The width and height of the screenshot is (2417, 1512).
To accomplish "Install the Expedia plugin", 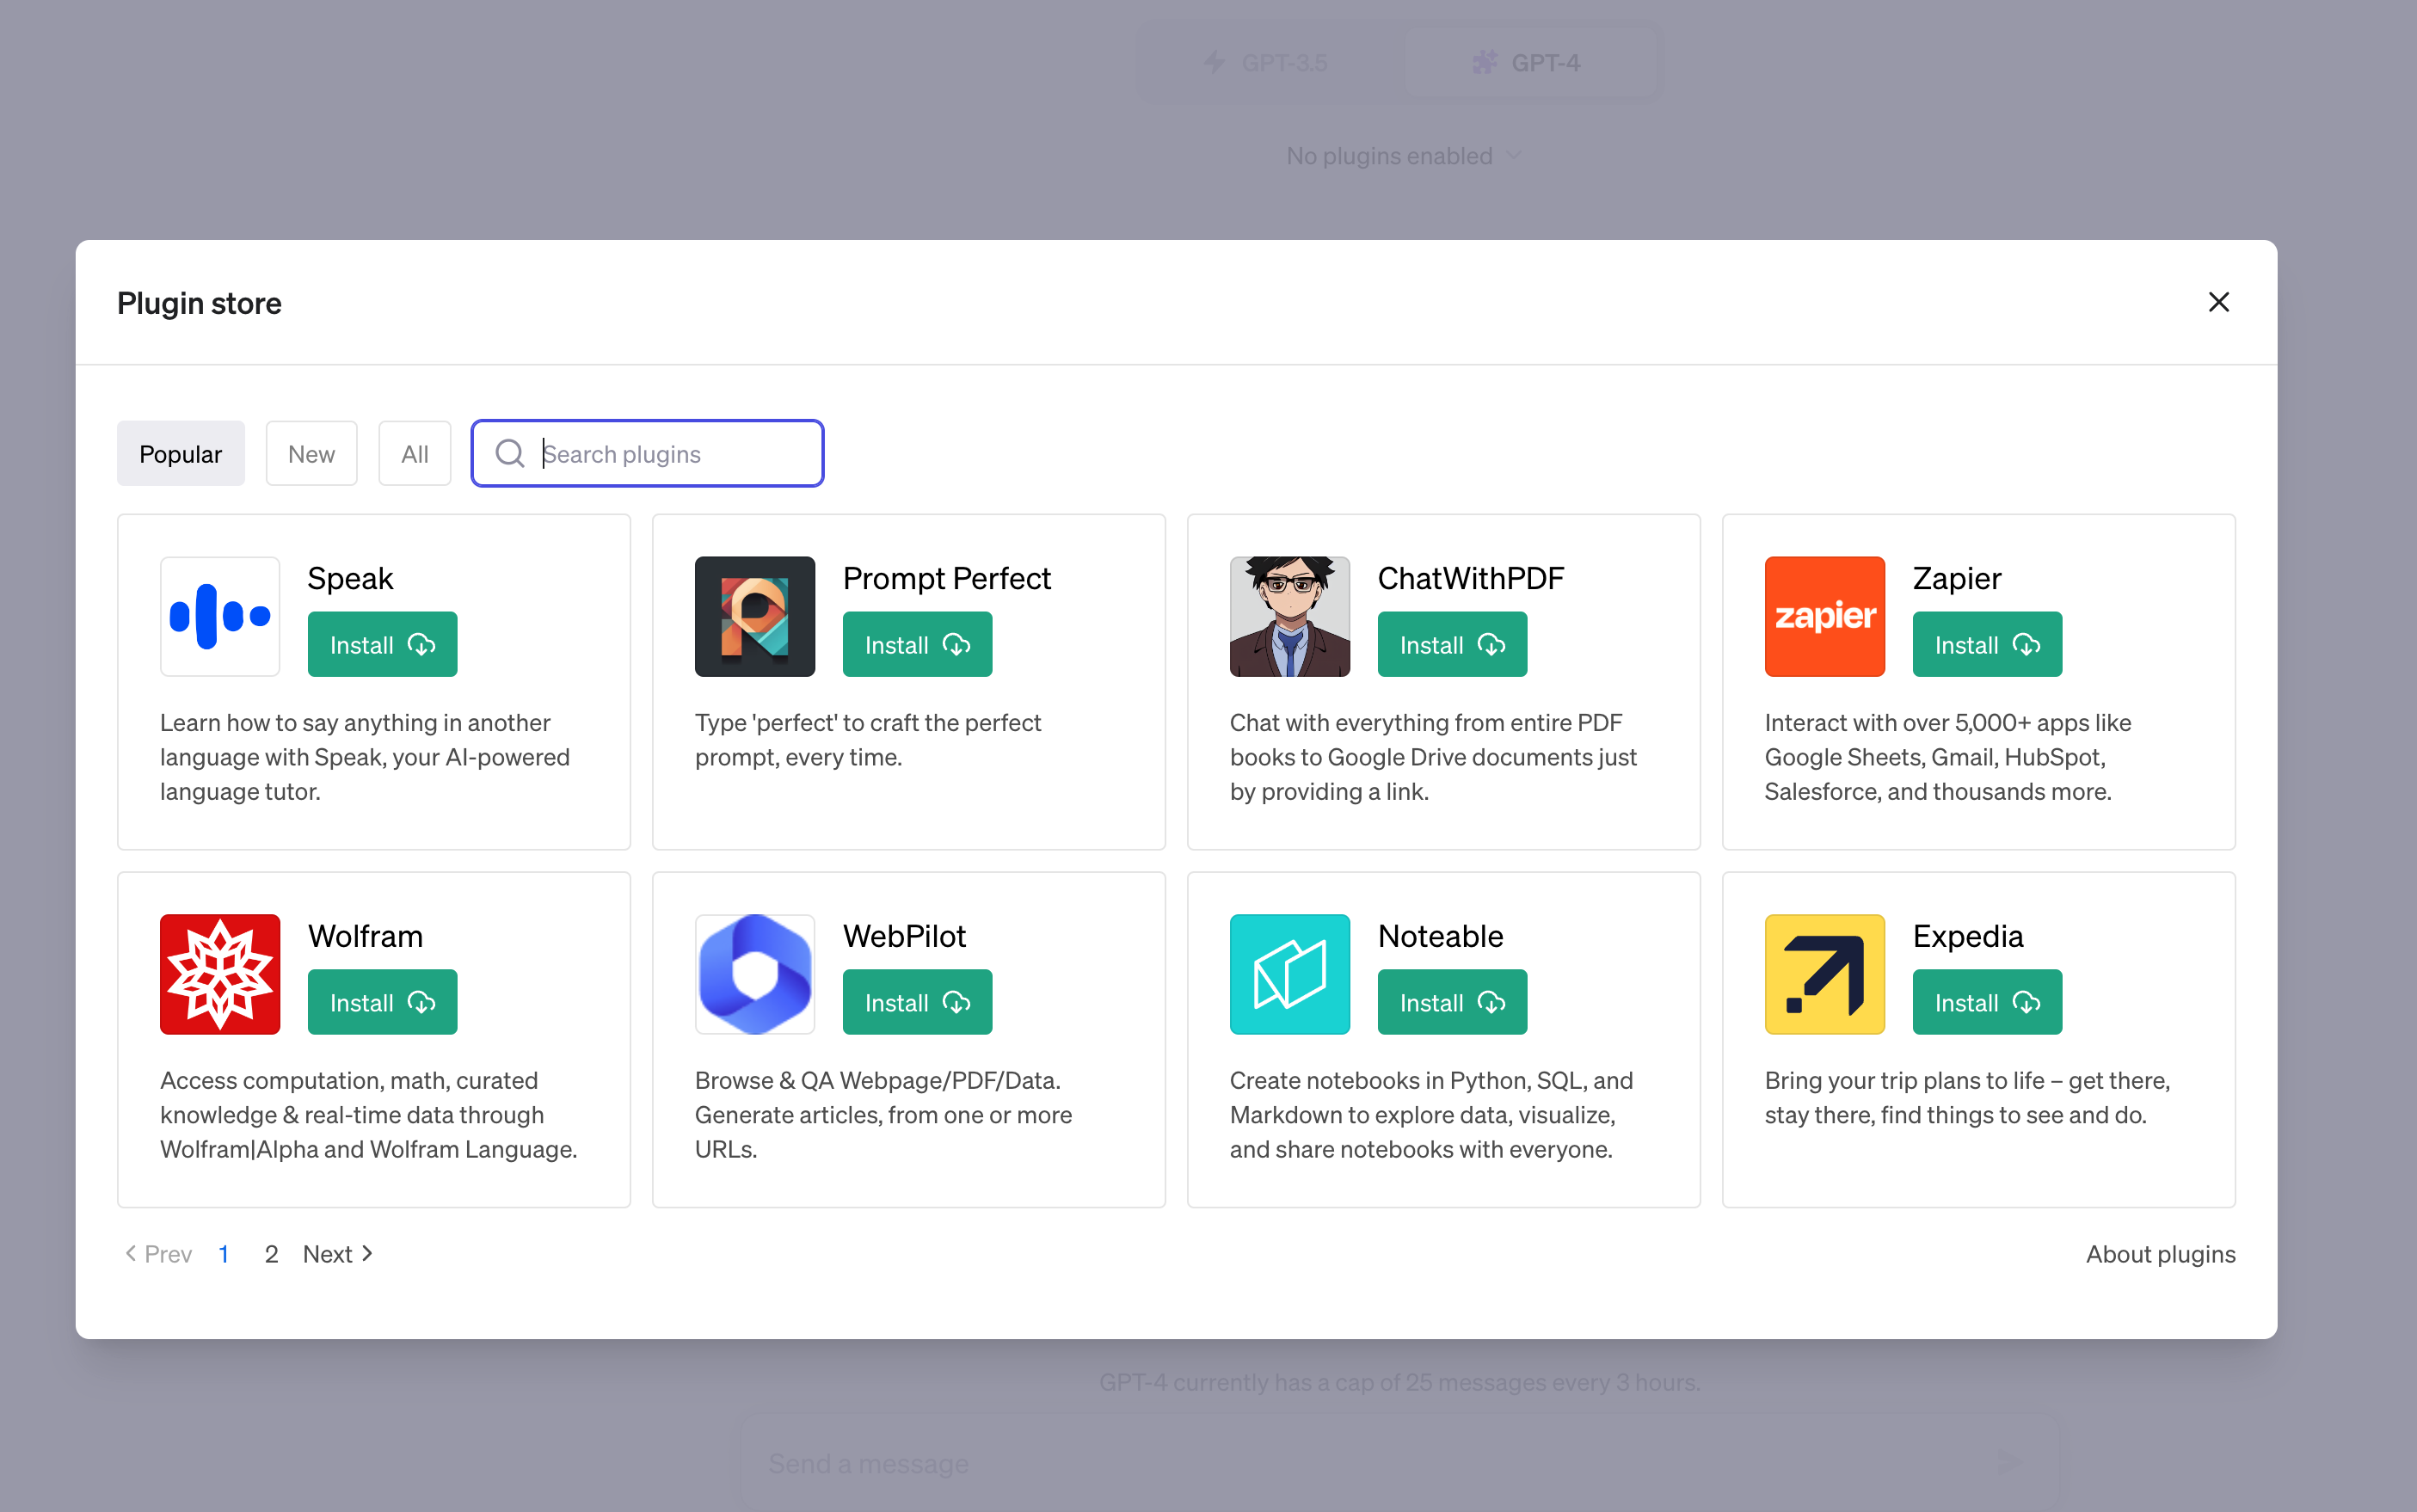I will (x=1988, y=1002).
